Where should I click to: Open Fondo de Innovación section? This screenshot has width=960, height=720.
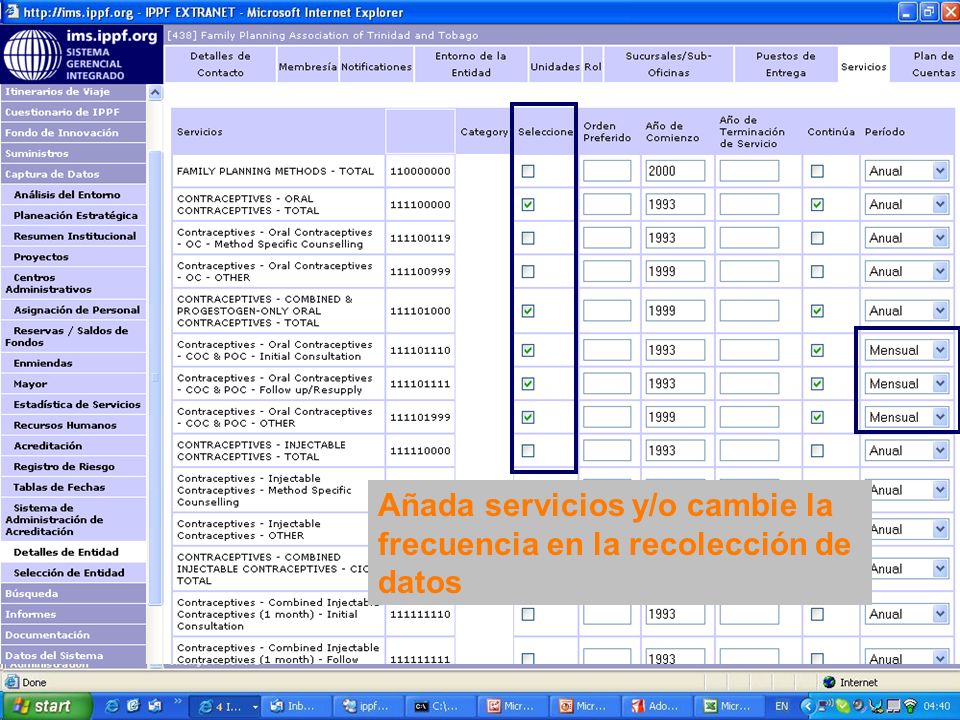coord(73,133)
